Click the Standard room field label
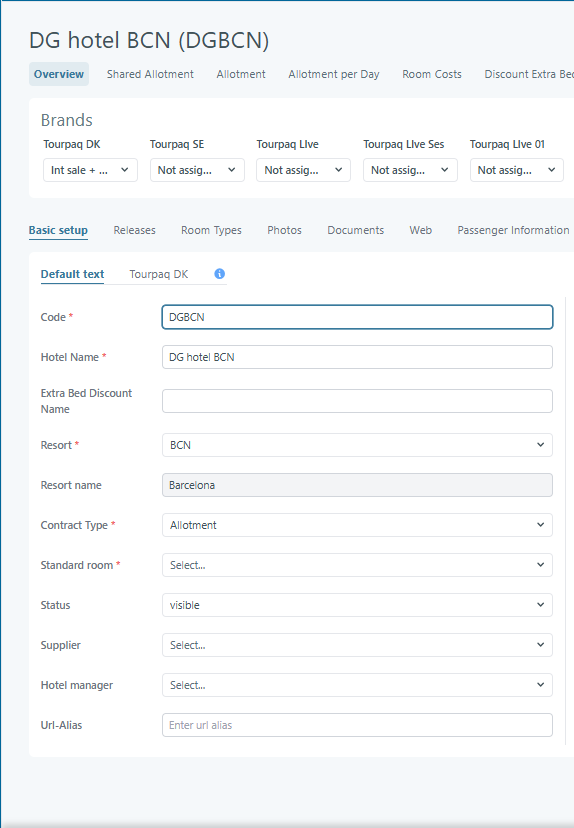The height and width of the screenshot is (828, 574). pos(77,565)
